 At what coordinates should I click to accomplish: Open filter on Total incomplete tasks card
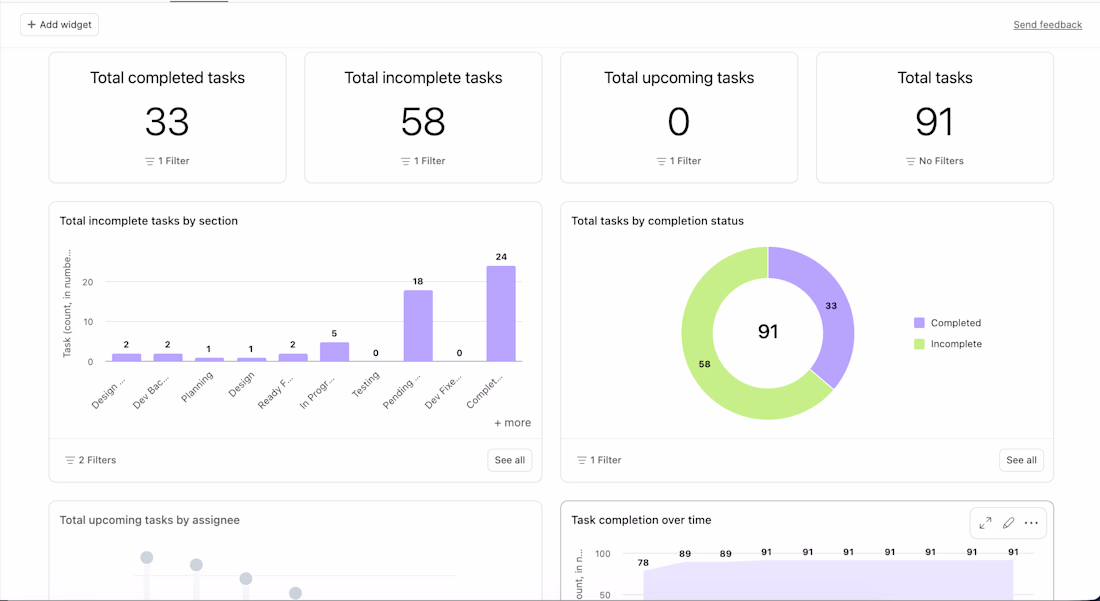423,161
